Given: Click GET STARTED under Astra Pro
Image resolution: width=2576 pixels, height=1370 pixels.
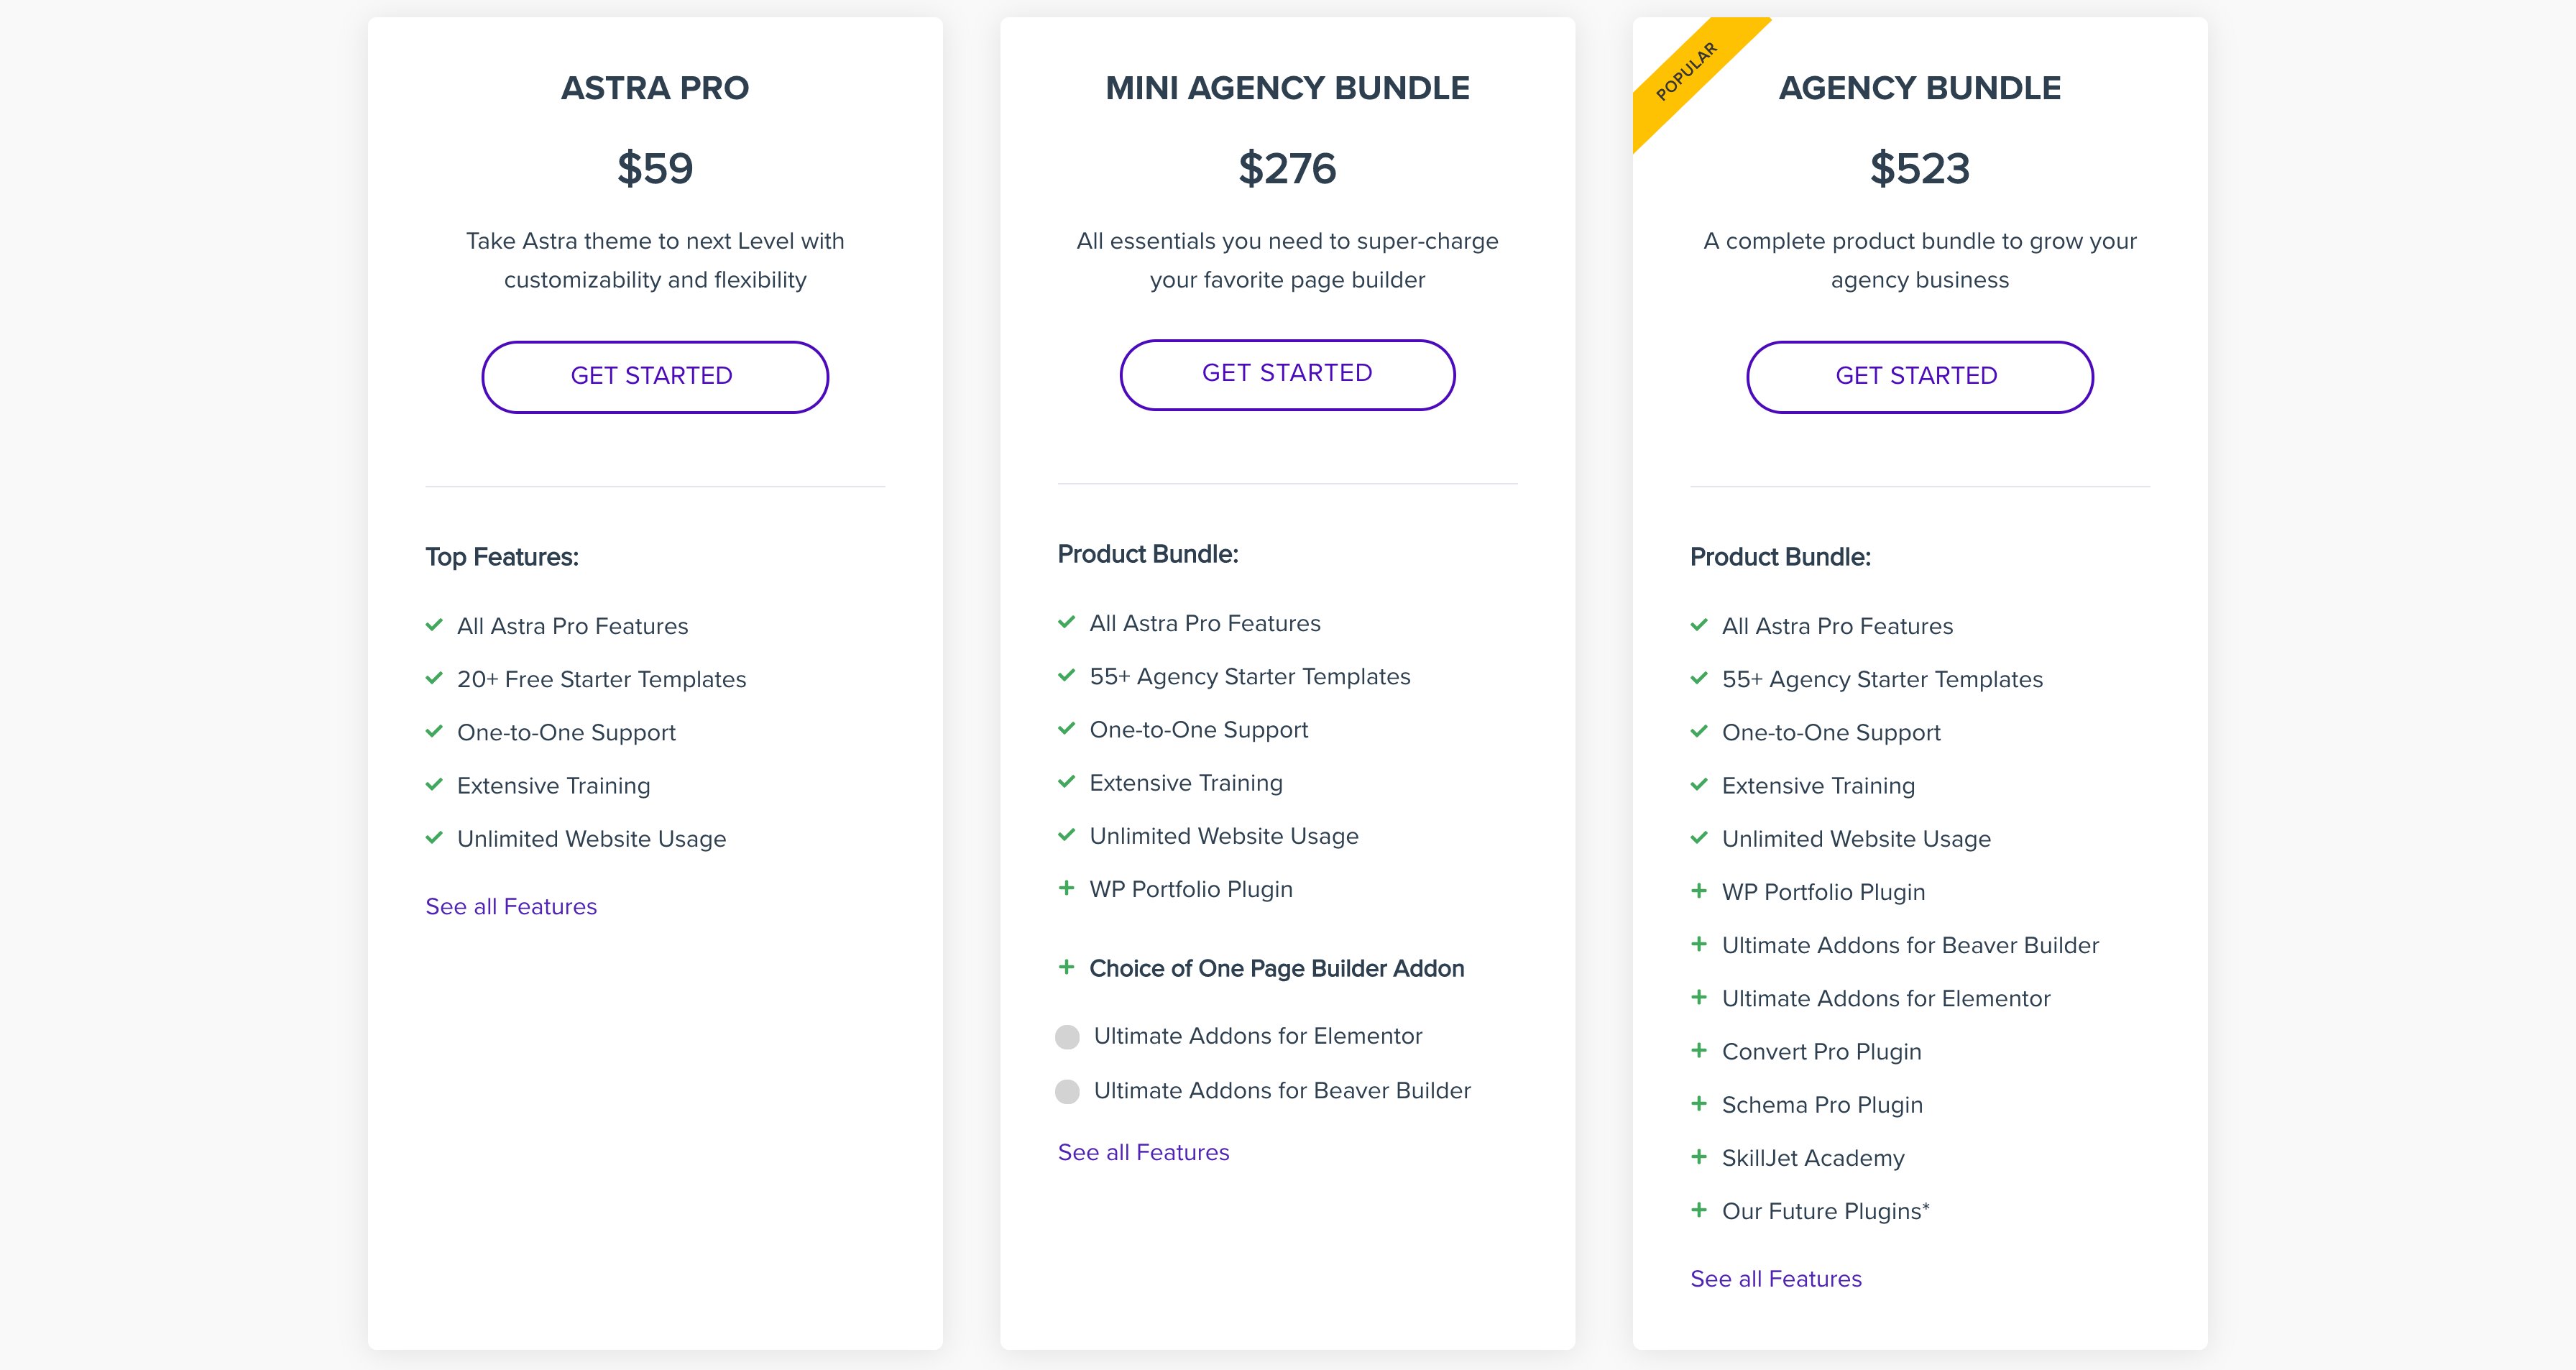Looking at the screenshot, I should point(654,376).
